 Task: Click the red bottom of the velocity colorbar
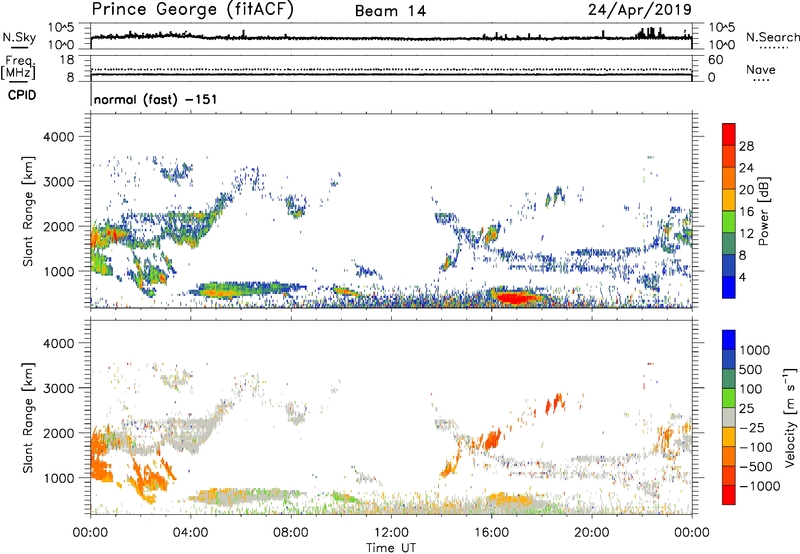pyautogui.click(x=729, y=495)
